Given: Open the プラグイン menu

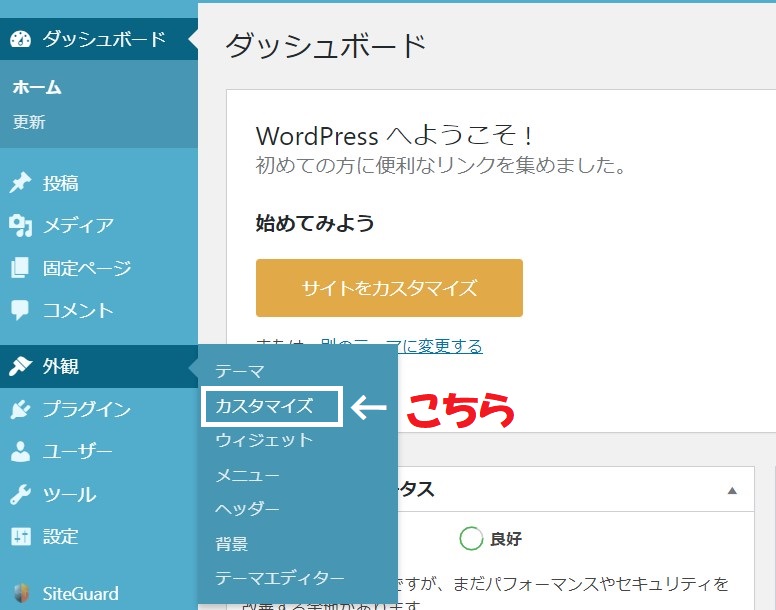Looking at the screenshot, I should click(99, 409).
